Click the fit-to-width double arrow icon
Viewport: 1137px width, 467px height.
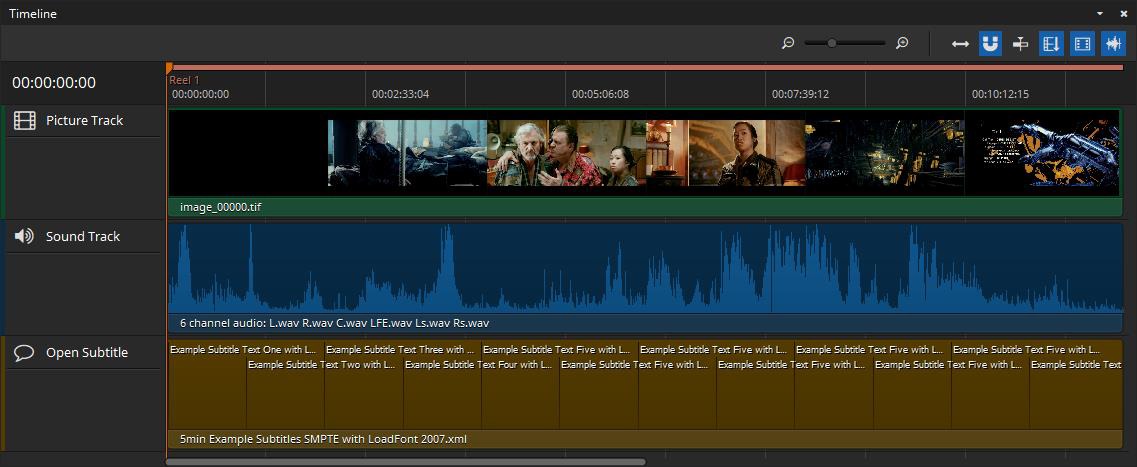pyautogui.click(x=960, y=43)
